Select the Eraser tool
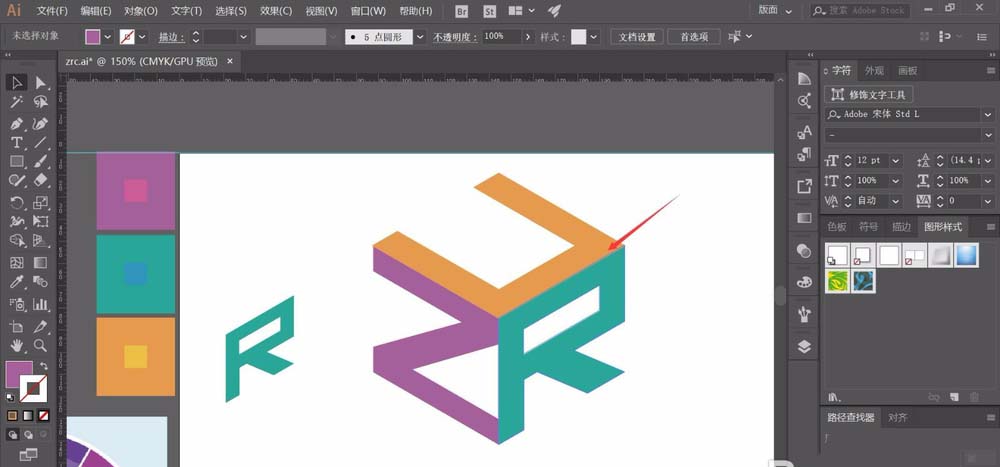 tap(41, 181)
